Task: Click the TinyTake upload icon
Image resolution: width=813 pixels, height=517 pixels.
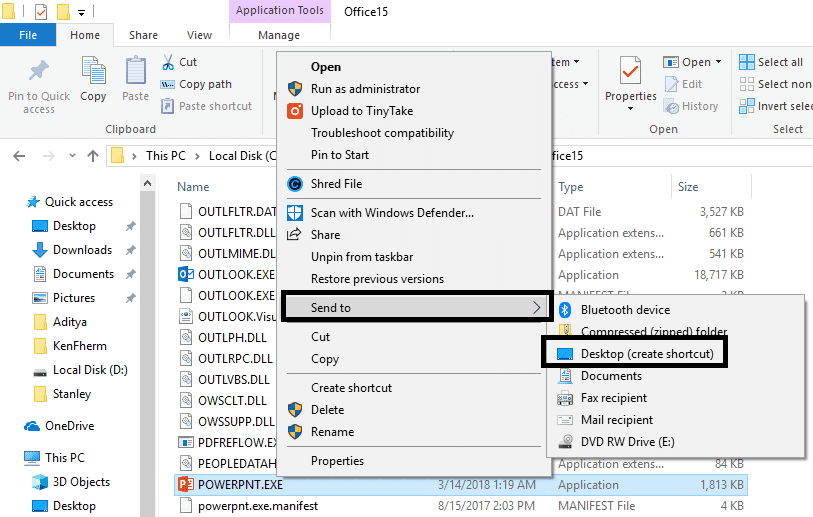Action: pyautogui.click(x=295, y=111)
